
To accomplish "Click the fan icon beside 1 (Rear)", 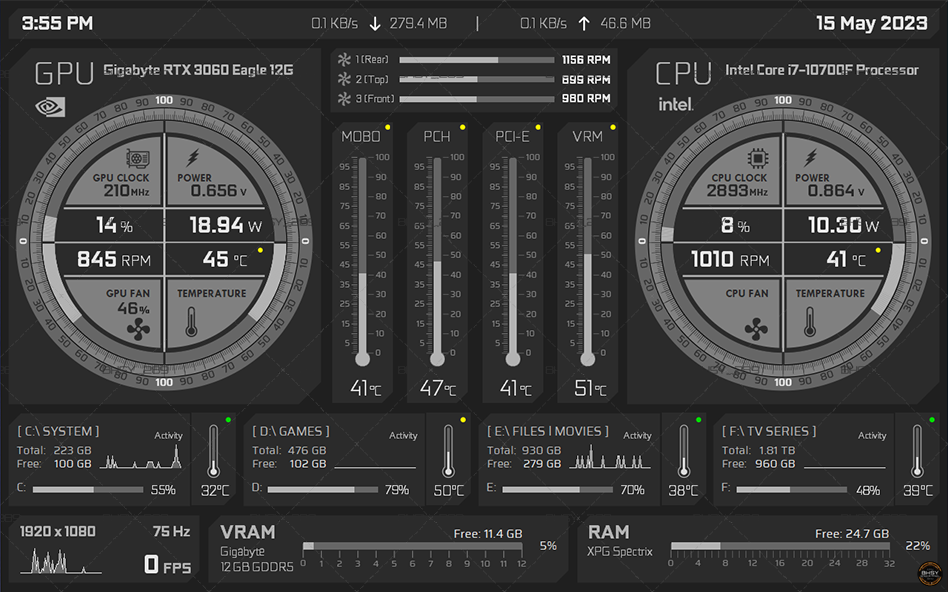I will pyautogui.click(x=344, y=59).
